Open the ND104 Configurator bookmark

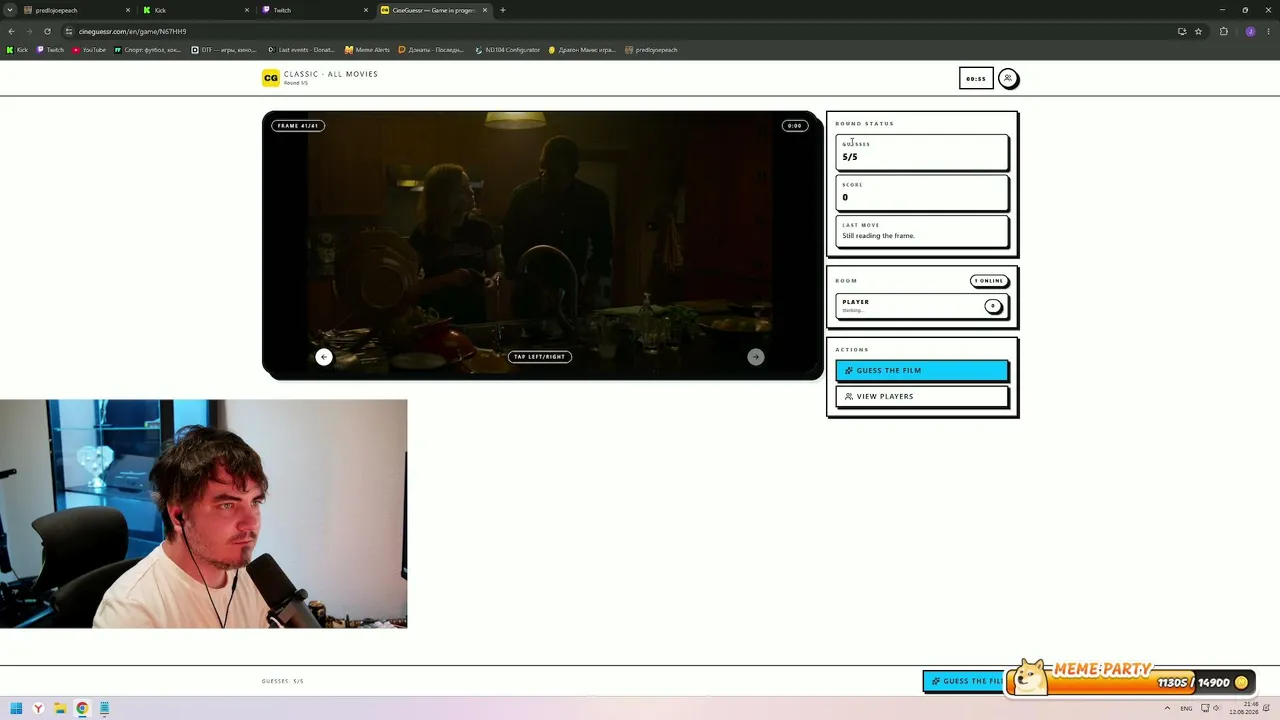click(x=508, y=50)
